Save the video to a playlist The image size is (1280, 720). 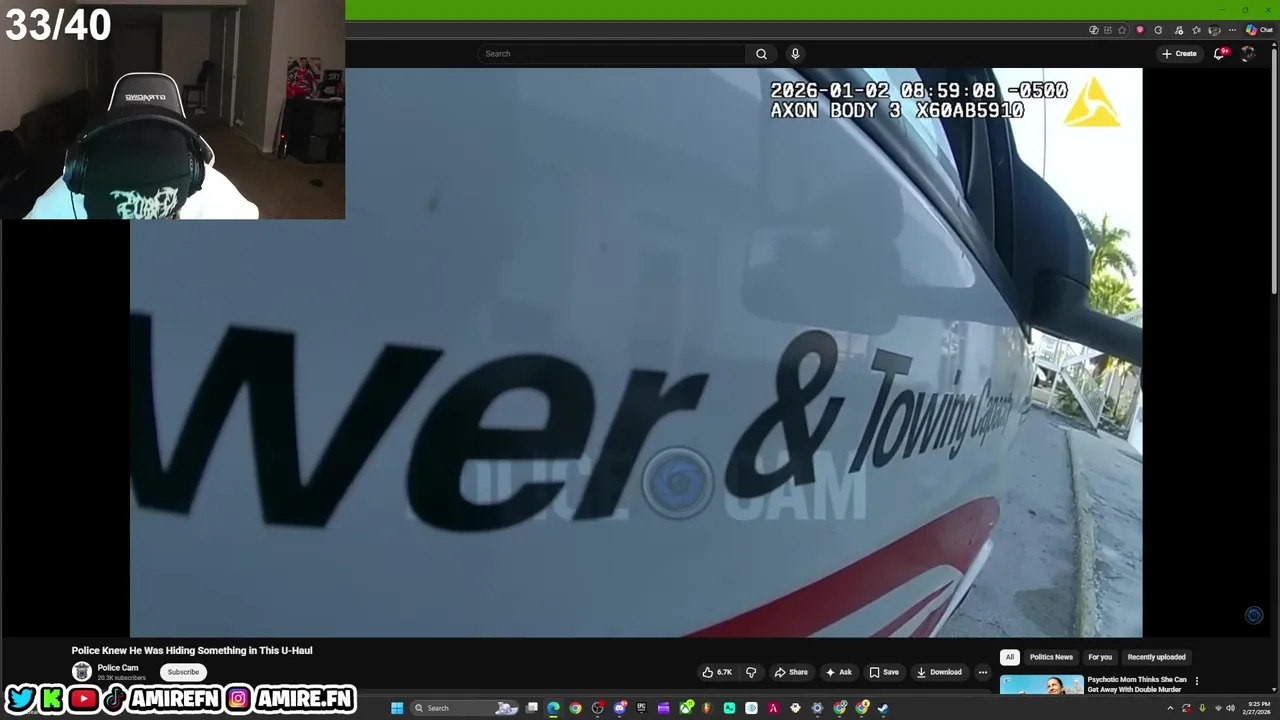pyautogui.click(x=884, y=672)
